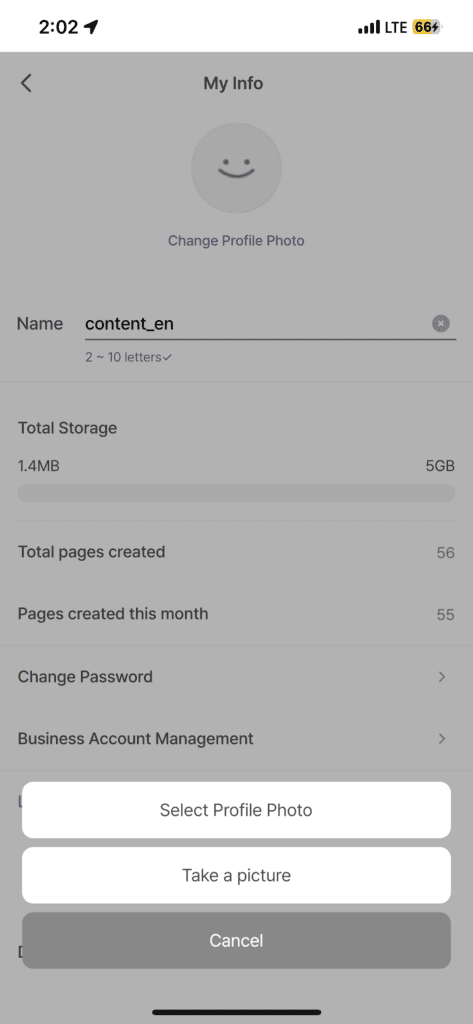Screen dimensions: 473x1024
Task: Expand Change Password chevron
Action: tap(442, 677)
